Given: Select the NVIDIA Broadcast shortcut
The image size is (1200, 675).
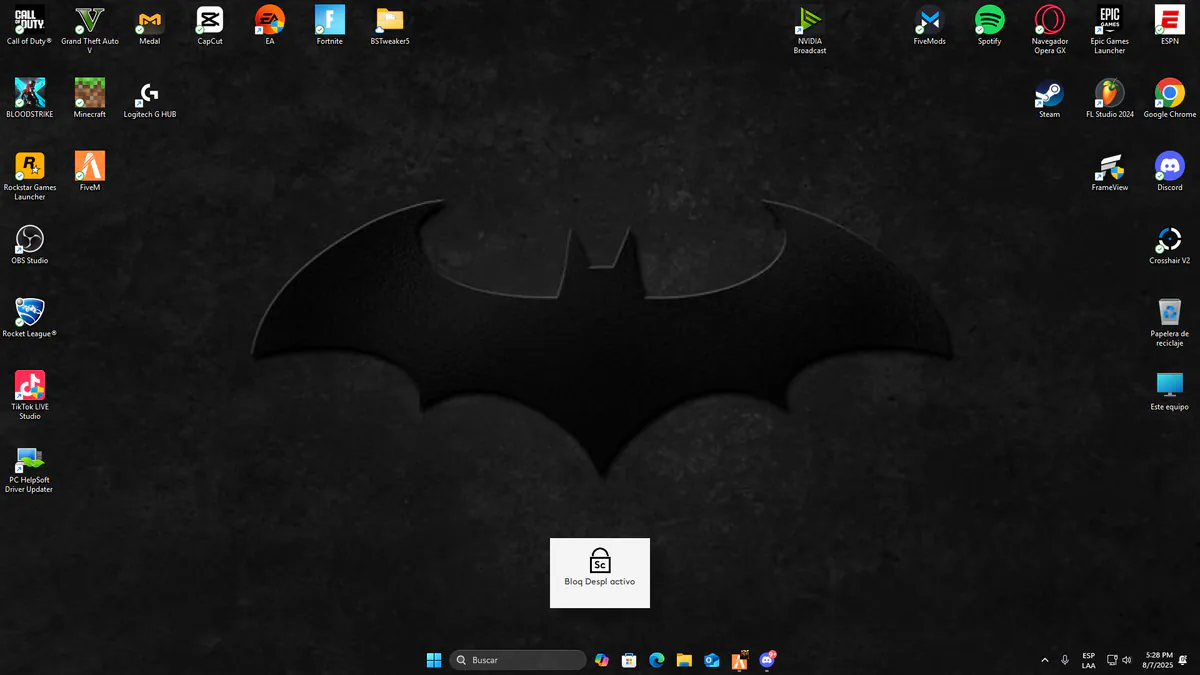Looking at the screenshot, I should point(810,29).
